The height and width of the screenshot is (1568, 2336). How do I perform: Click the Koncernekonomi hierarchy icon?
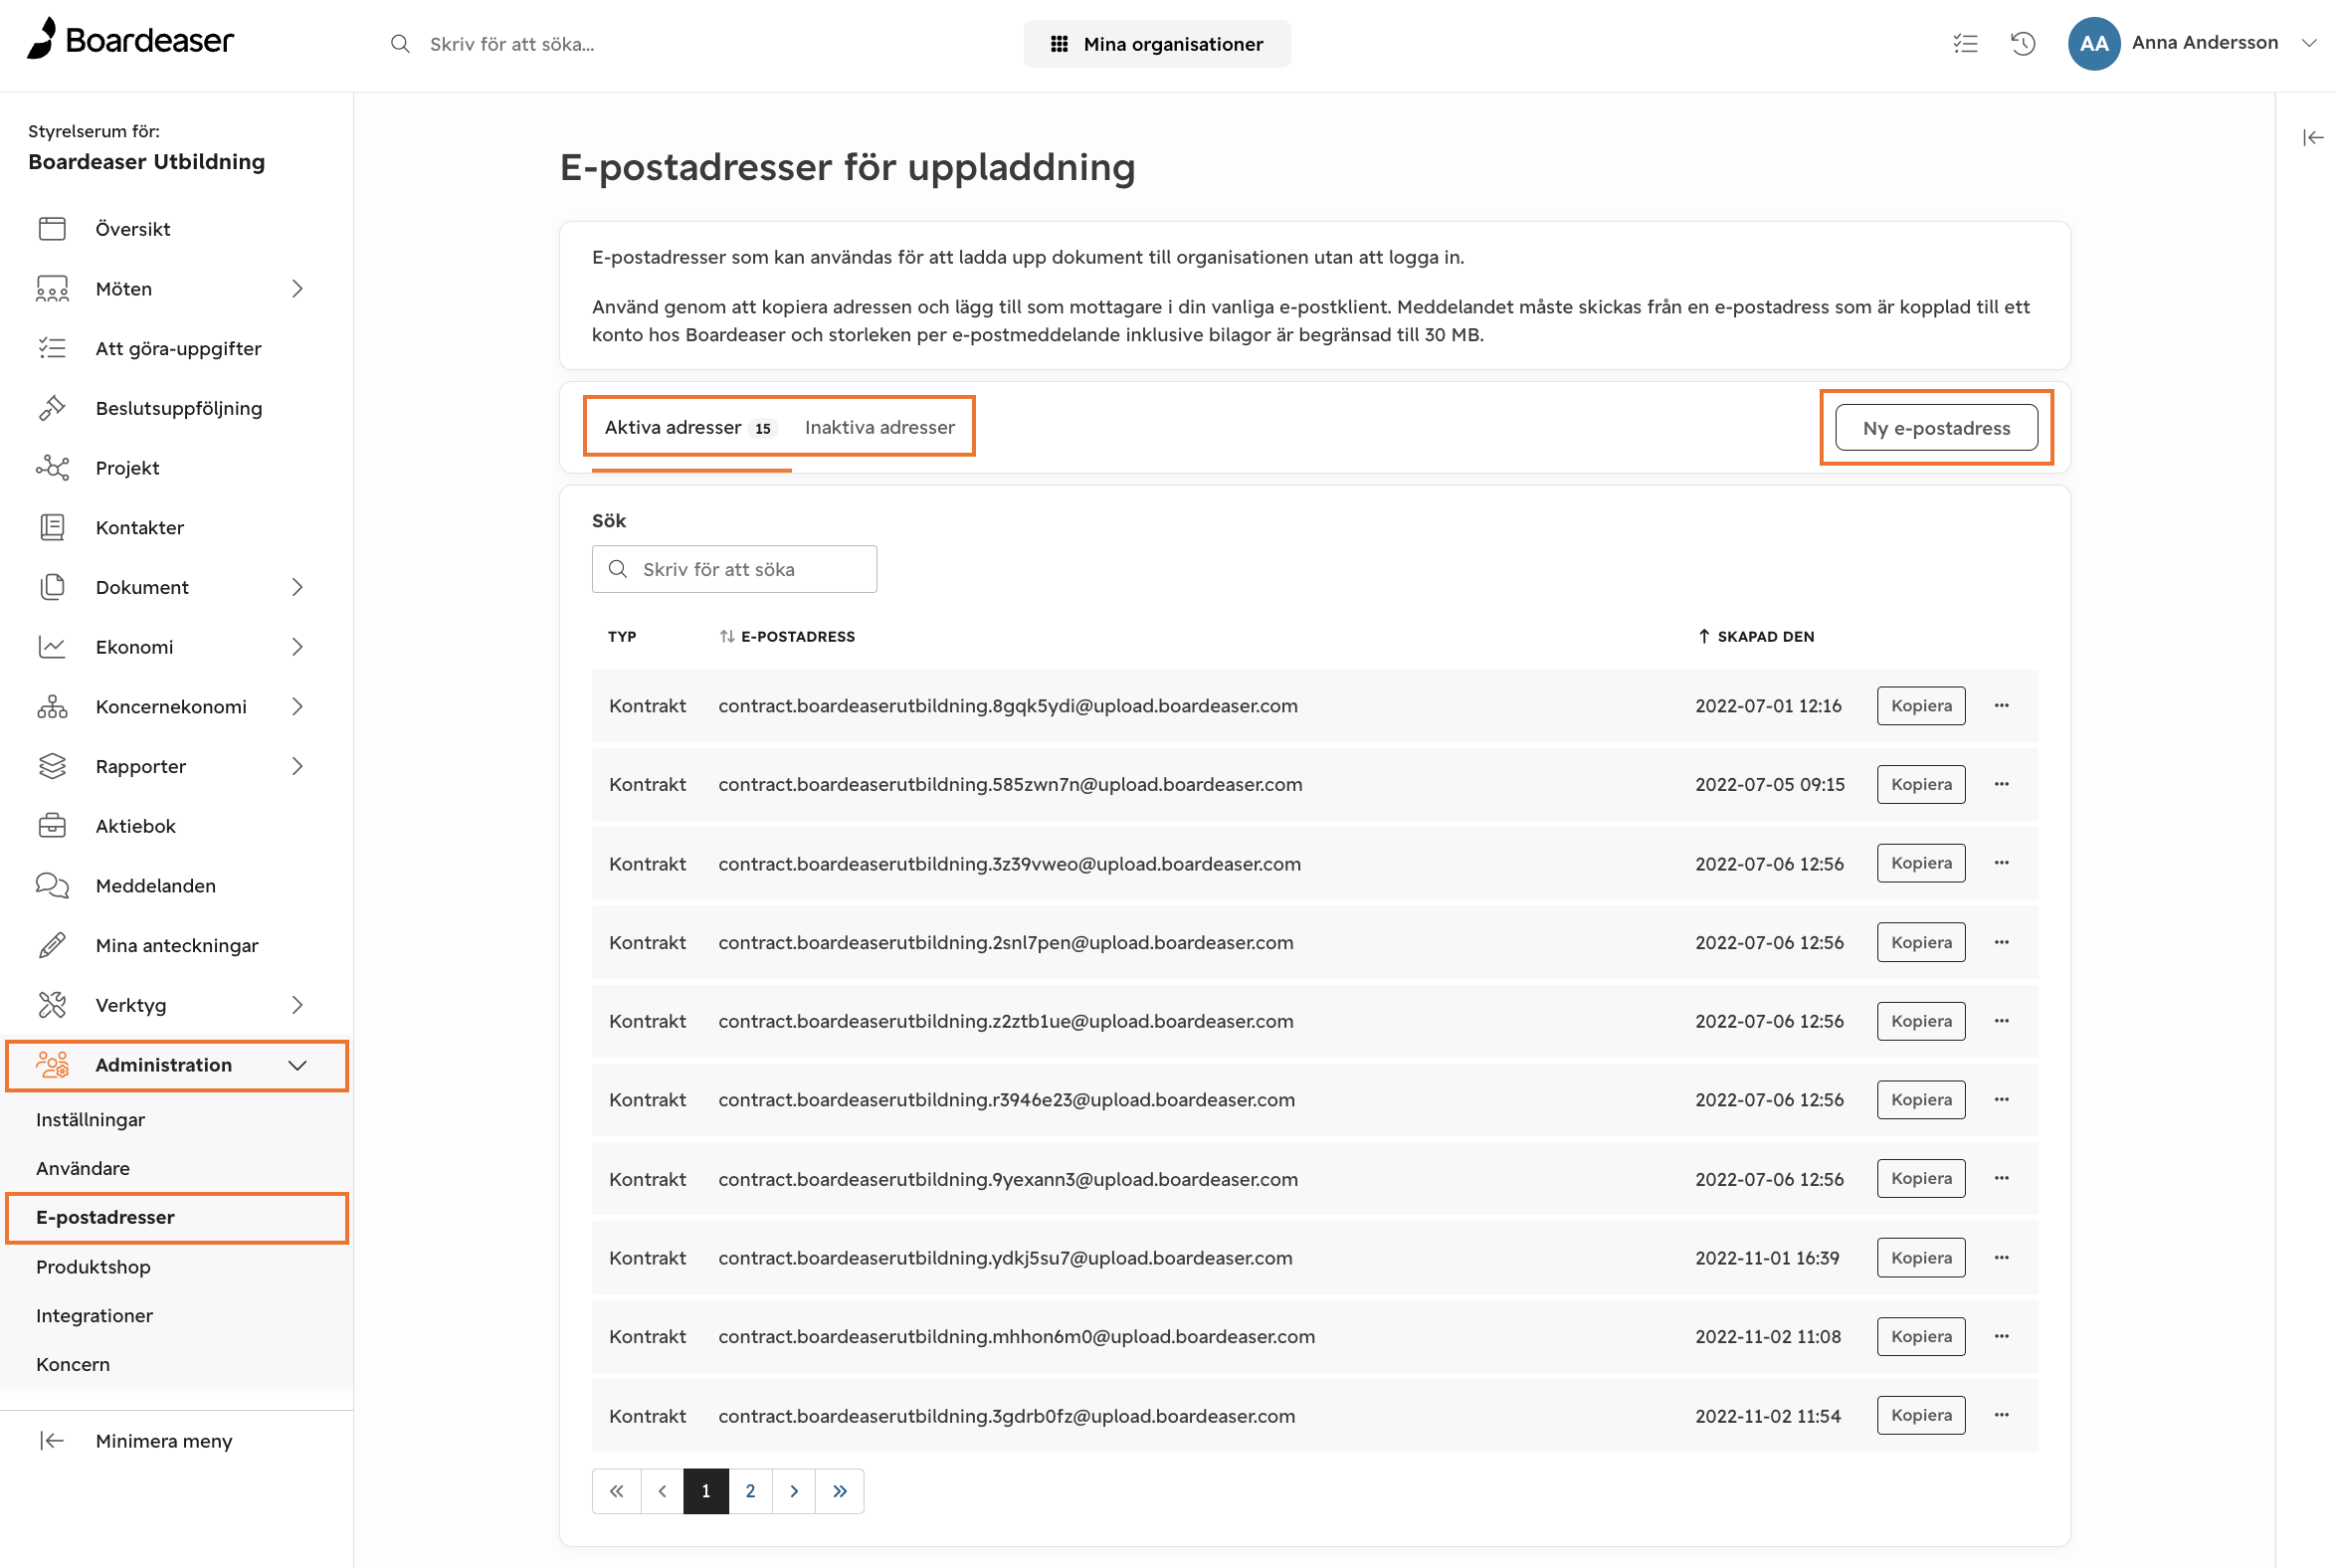52,707
